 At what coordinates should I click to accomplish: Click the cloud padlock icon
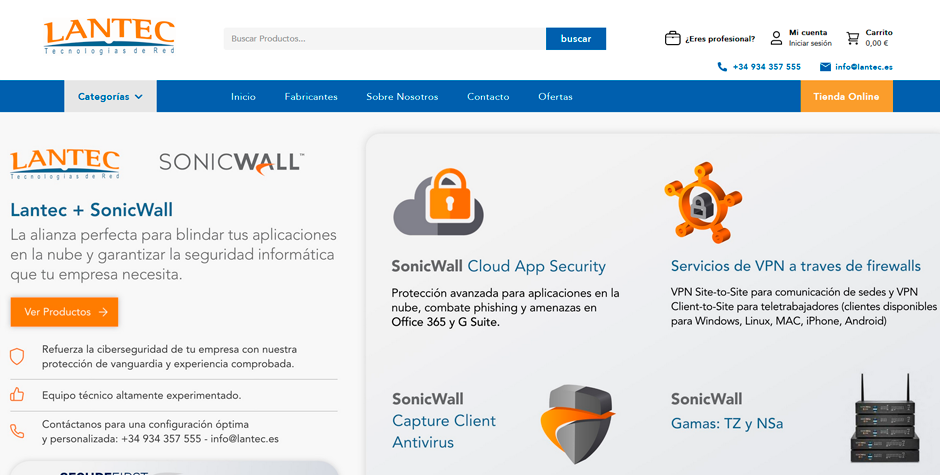438,202
